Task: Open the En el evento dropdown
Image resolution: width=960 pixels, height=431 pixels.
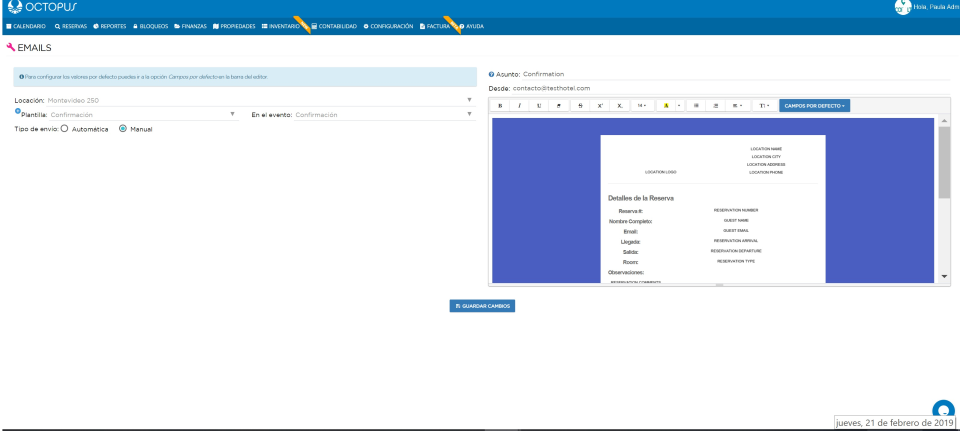Action: (x=362, y=115)
